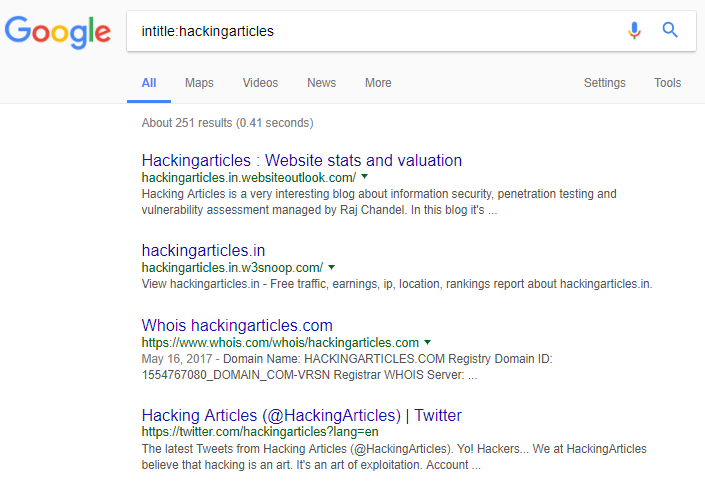
Task: Select the All results tab
Action: click(149, 83)
